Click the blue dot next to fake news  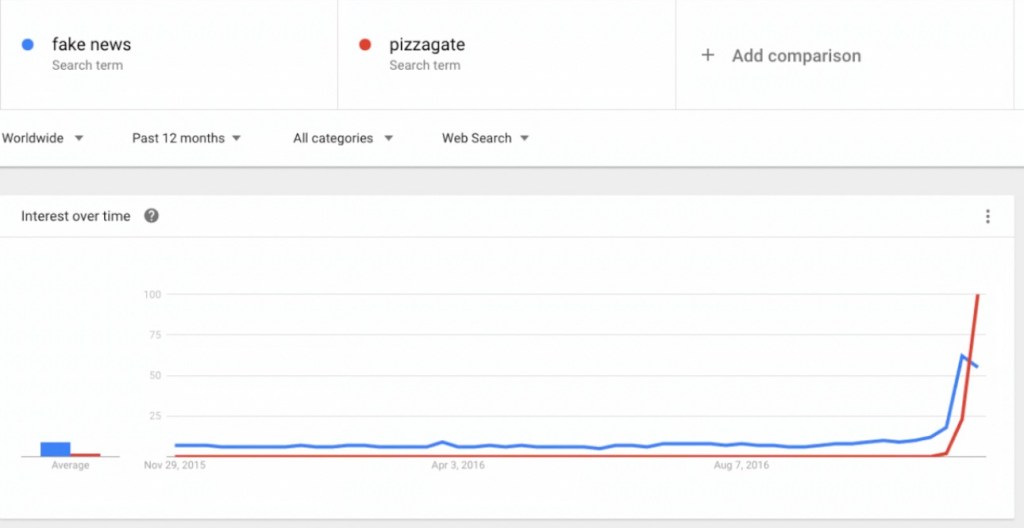click(28, 44)
